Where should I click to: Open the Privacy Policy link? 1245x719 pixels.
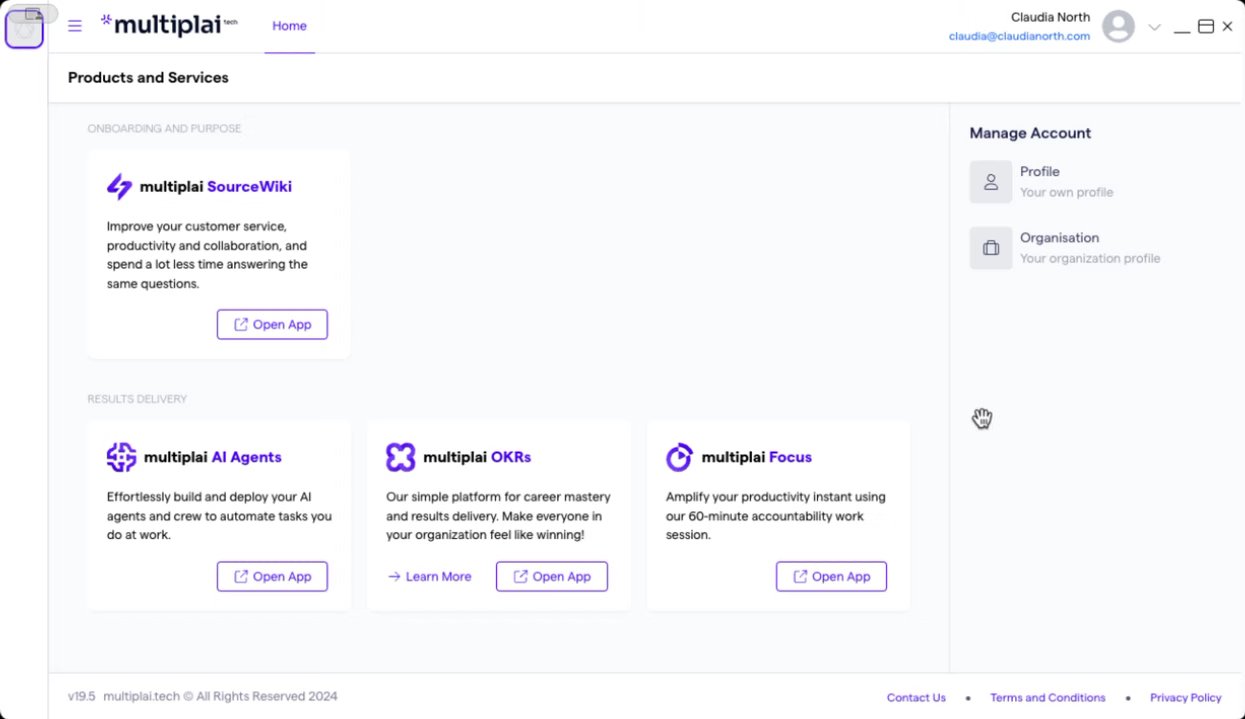1185,697
